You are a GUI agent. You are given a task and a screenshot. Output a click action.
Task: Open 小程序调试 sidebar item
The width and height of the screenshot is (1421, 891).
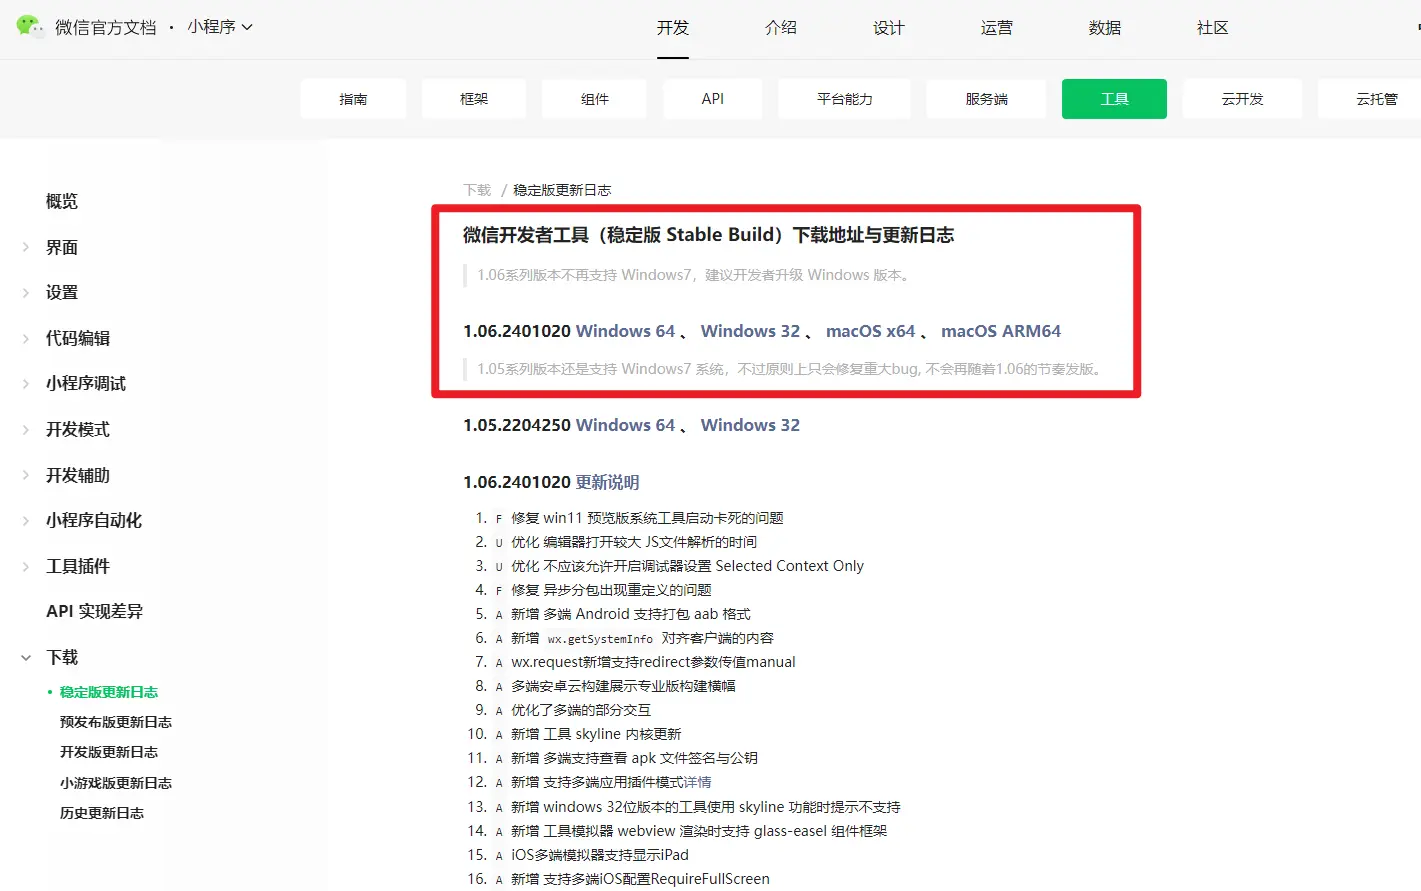(86, 383)
